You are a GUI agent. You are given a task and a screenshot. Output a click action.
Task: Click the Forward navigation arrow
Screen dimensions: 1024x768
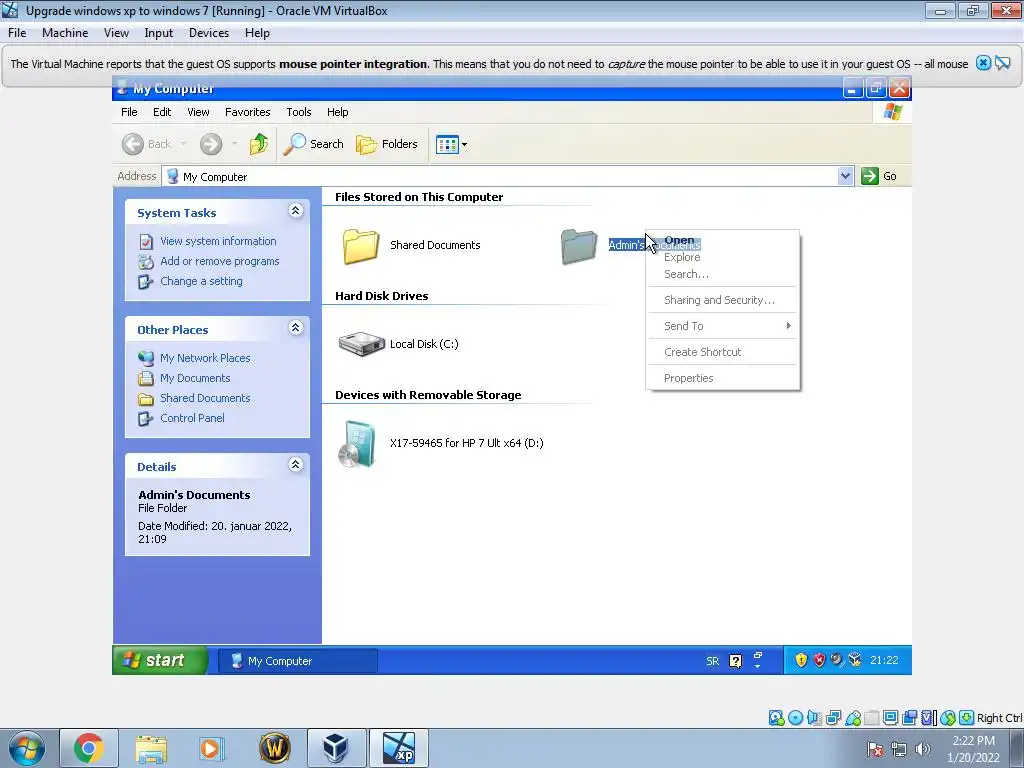211,144
